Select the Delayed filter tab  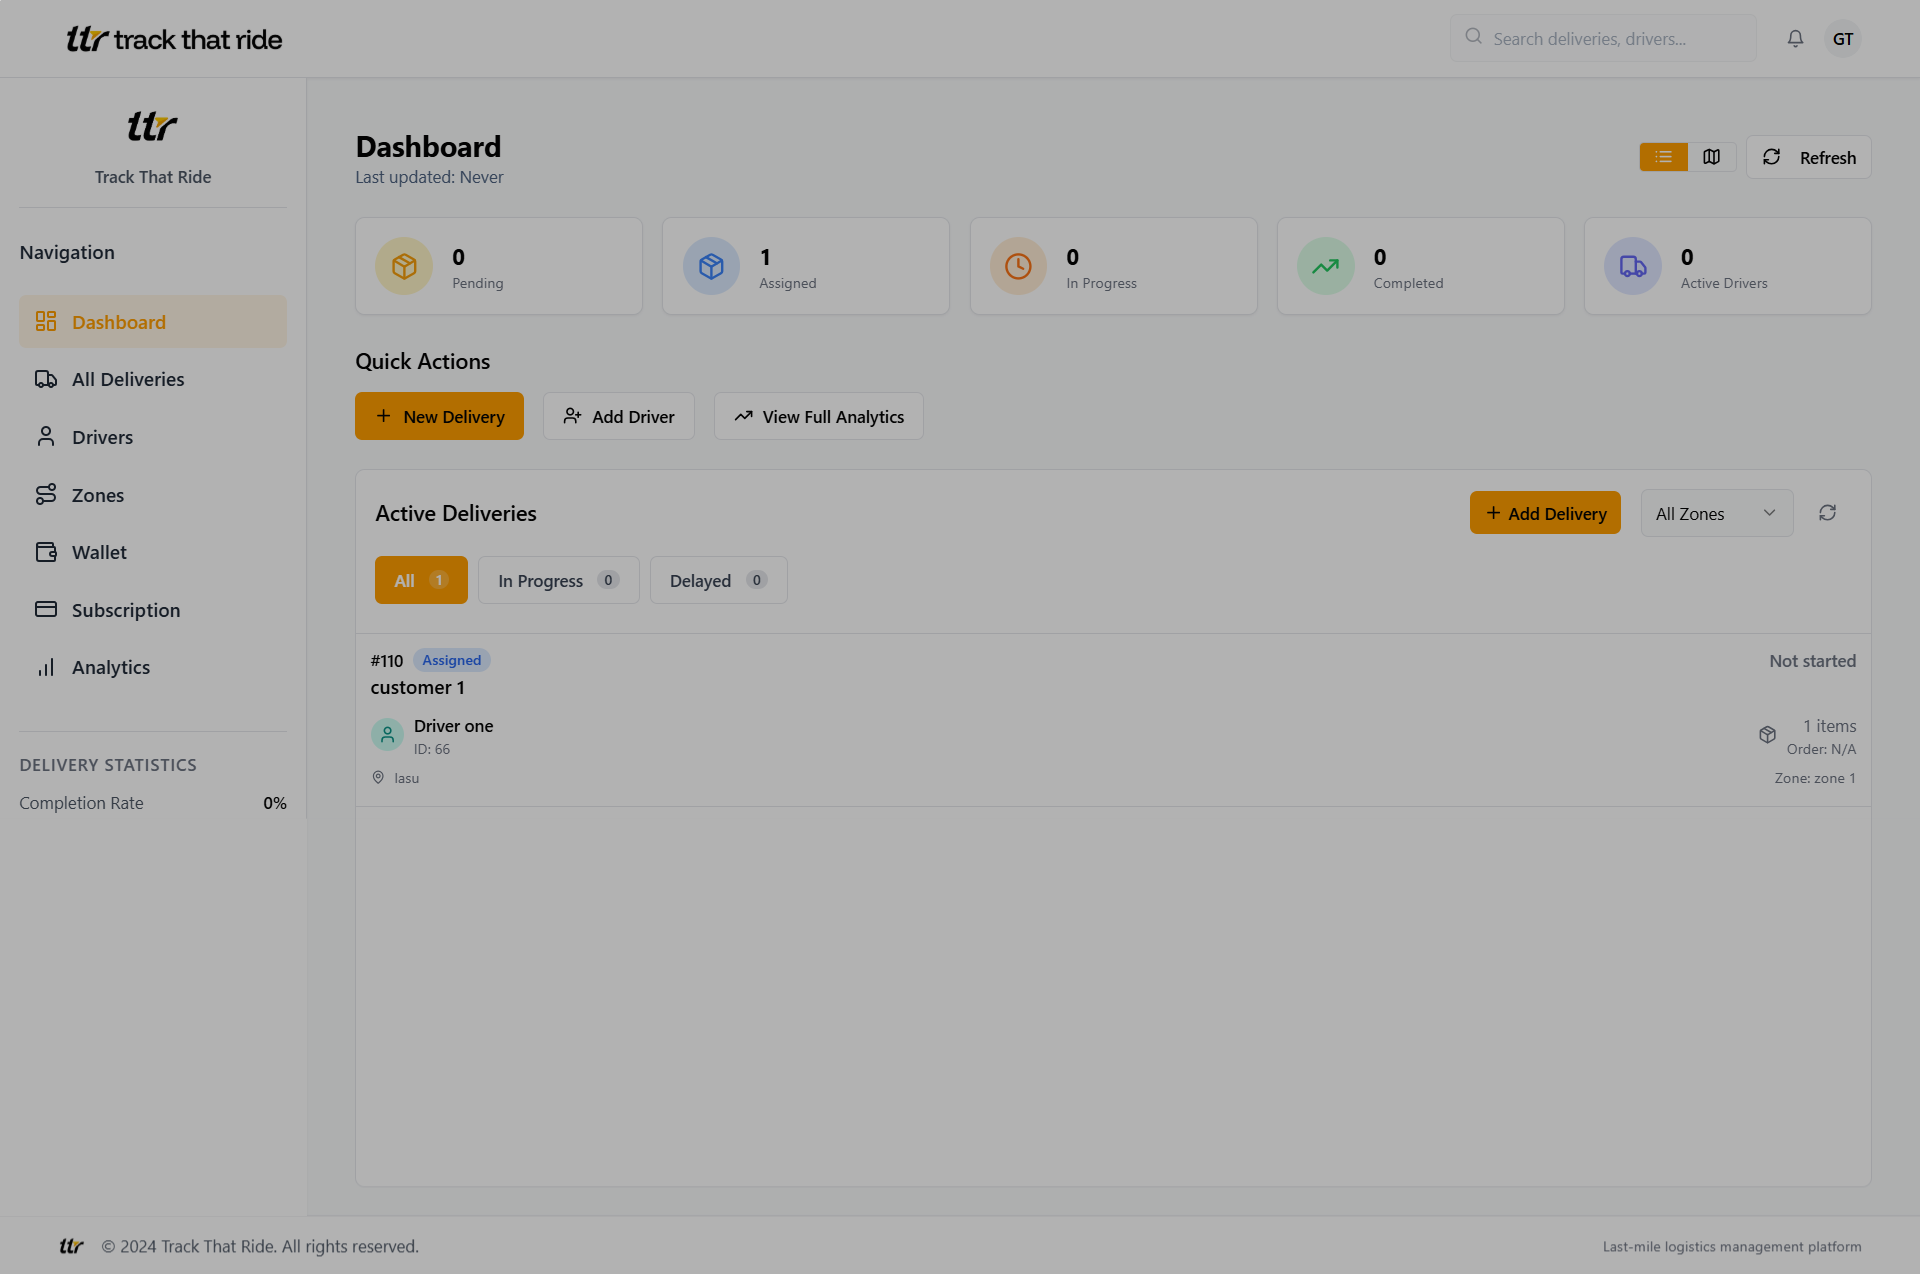pos(717,580)
